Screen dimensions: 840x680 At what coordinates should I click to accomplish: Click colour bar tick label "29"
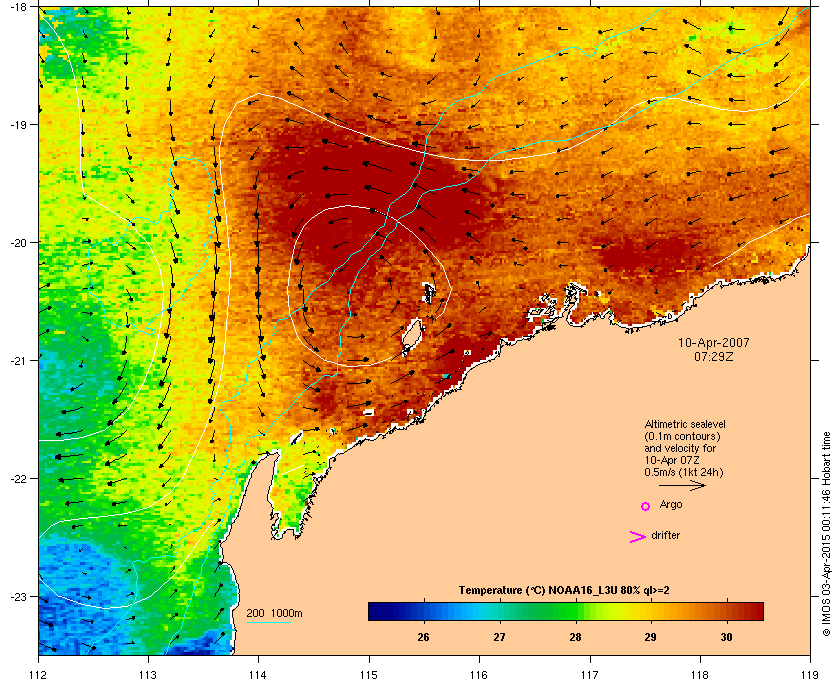coord(650,637)
